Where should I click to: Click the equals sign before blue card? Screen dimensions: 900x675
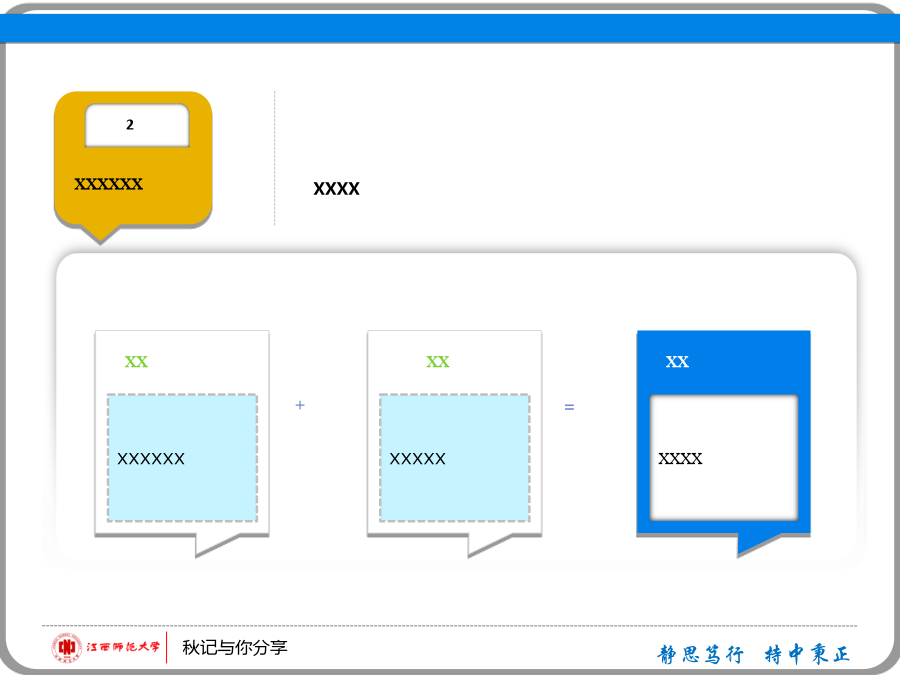[x=569, y=407]
